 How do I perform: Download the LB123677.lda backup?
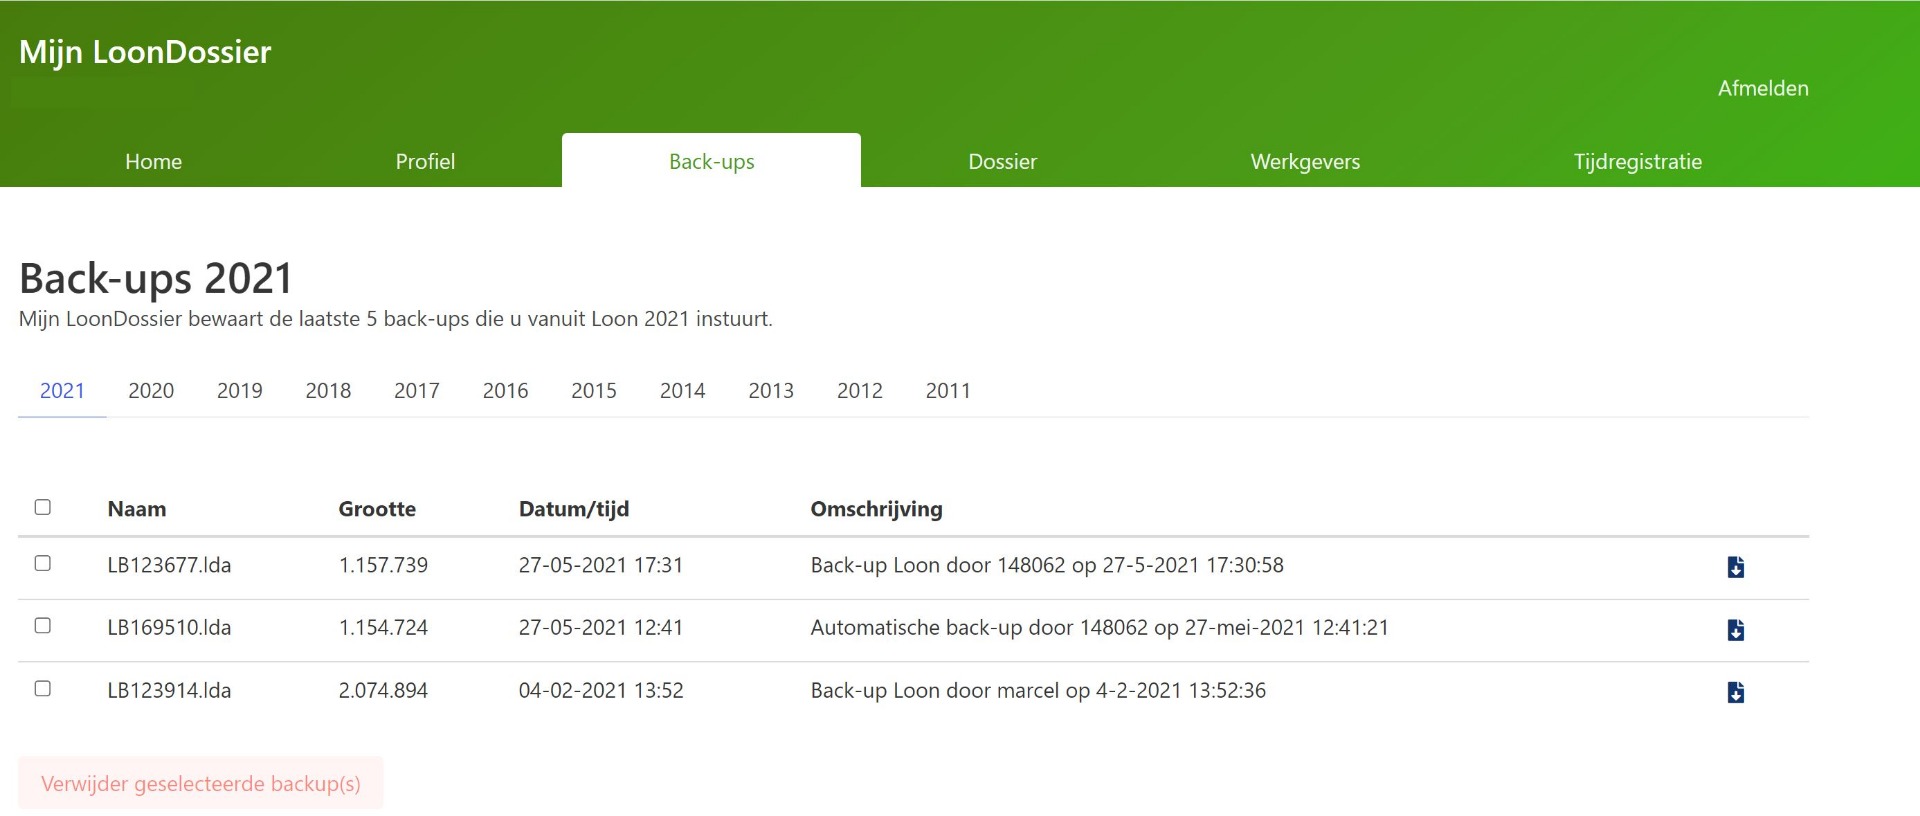click(1736, 567)
